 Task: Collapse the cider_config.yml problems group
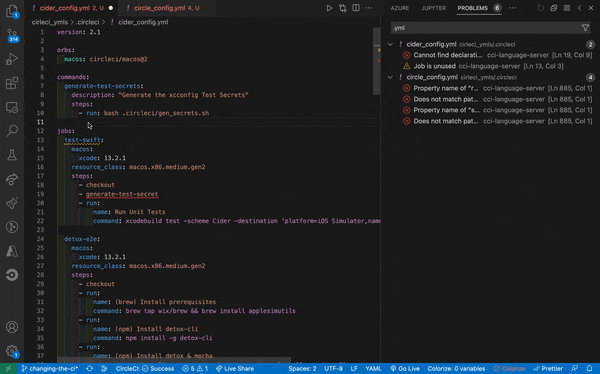point(390,44)
